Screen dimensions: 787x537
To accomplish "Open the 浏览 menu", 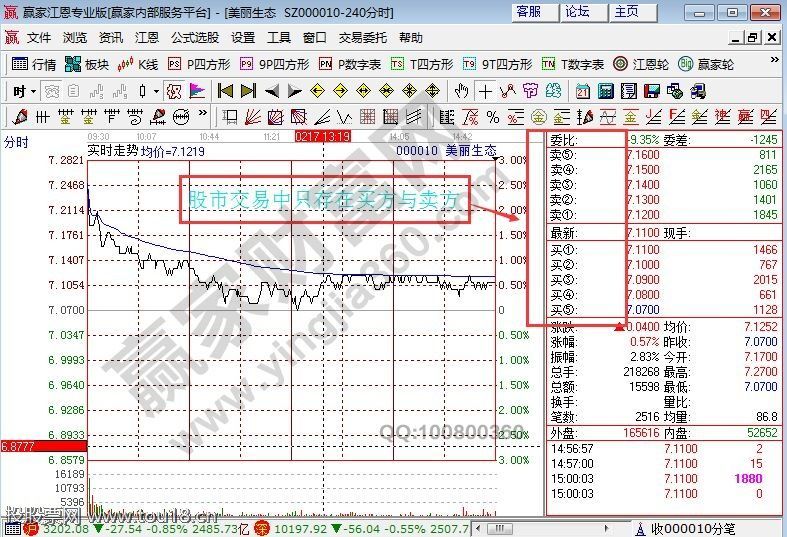I will pos(75,38).
